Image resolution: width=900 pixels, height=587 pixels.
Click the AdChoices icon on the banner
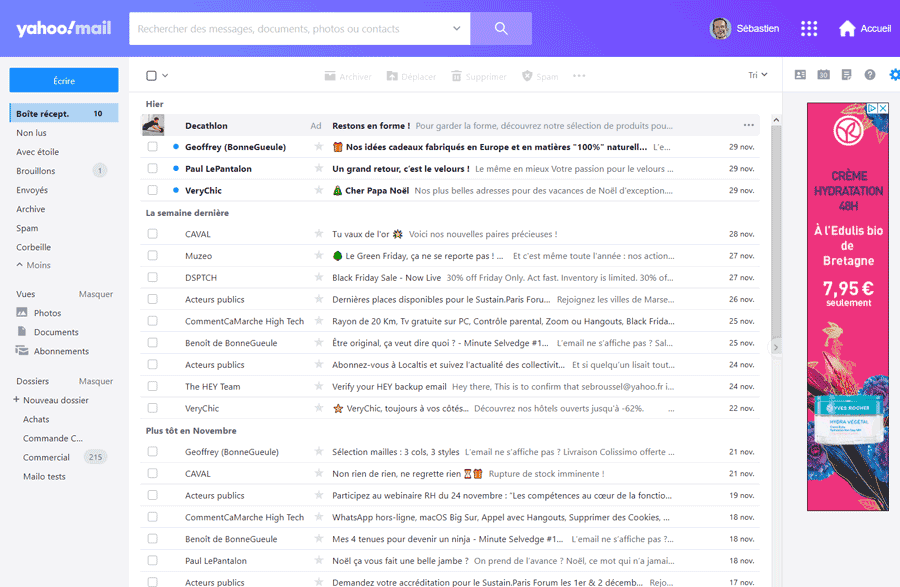coord(871,108)
